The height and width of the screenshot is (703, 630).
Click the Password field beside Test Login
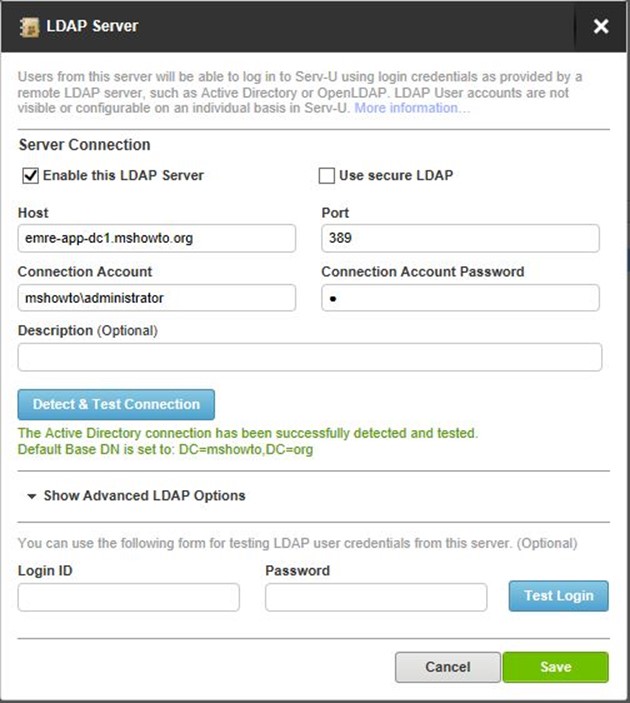(x=376, y=597)
